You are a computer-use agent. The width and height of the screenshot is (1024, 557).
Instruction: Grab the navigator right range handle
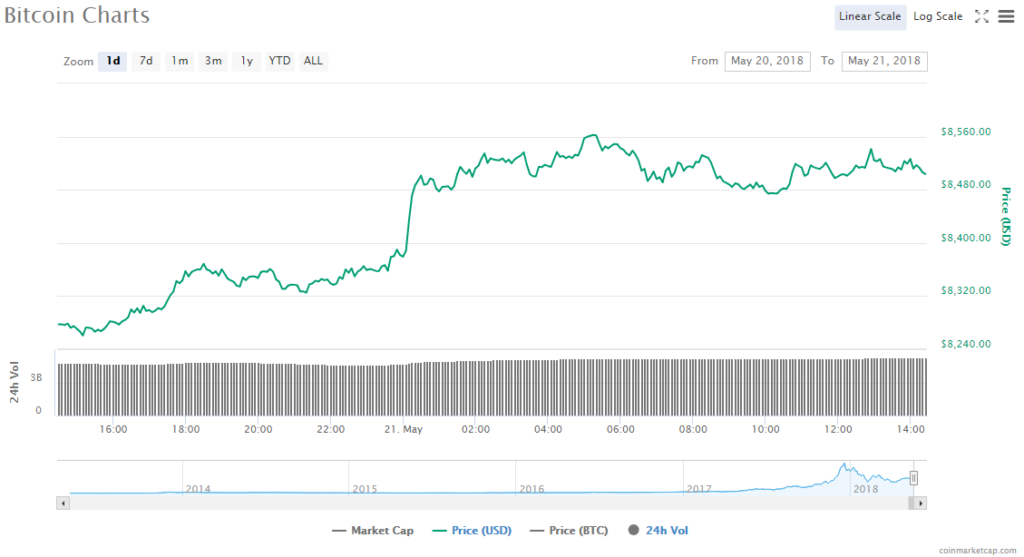(913, 478)
